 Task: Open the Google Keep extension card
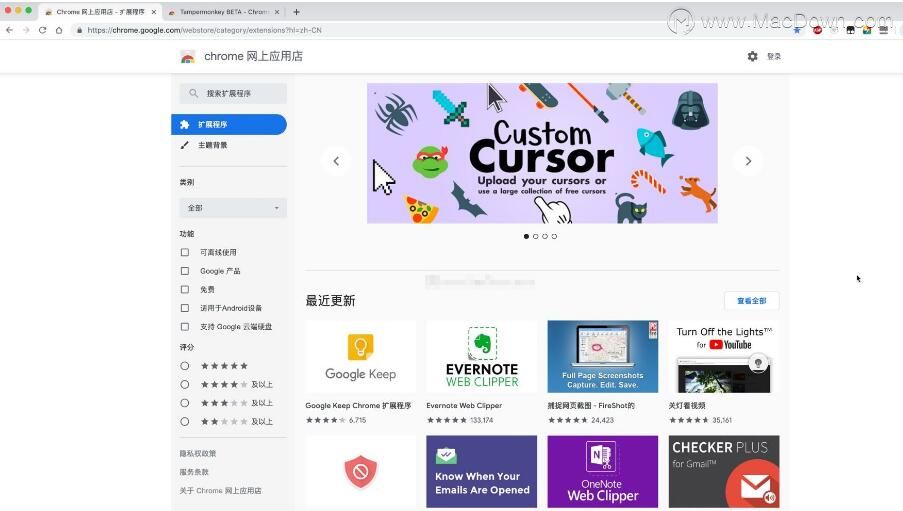point(361,373)
